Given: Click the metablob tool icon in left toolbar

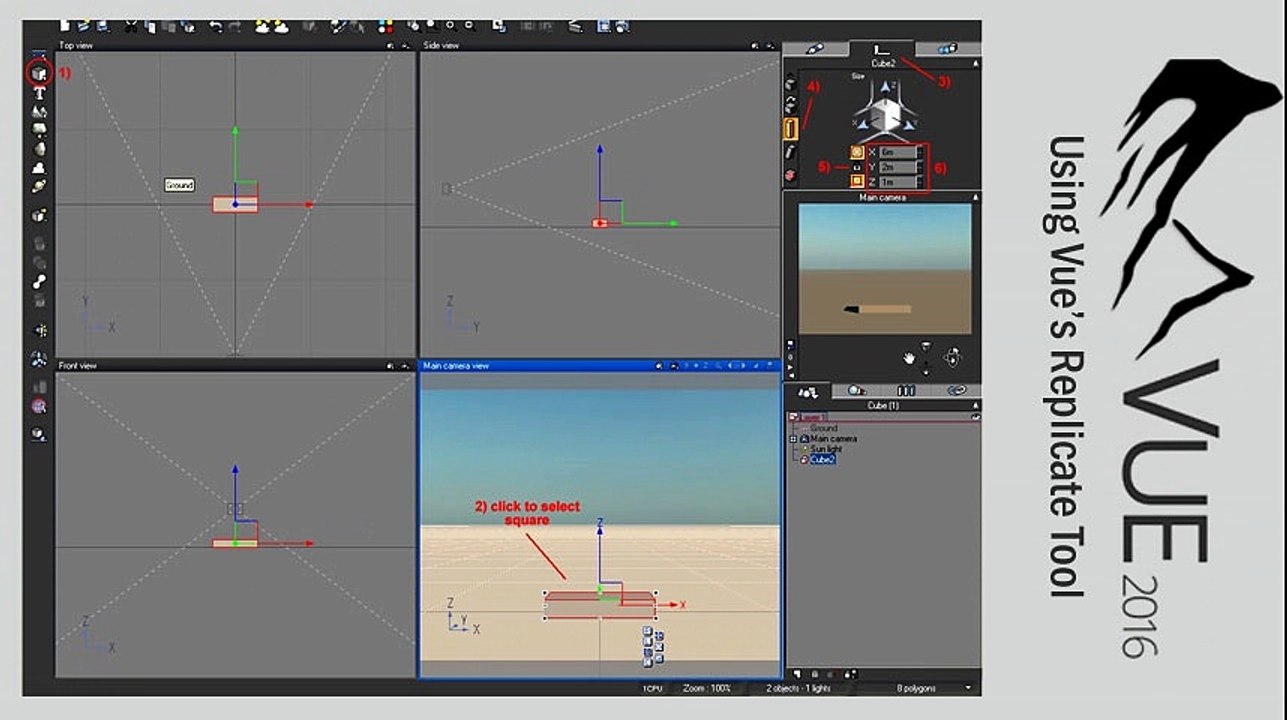Looking at the screenshot, I should pyautogui.click(x=39, y=282).
